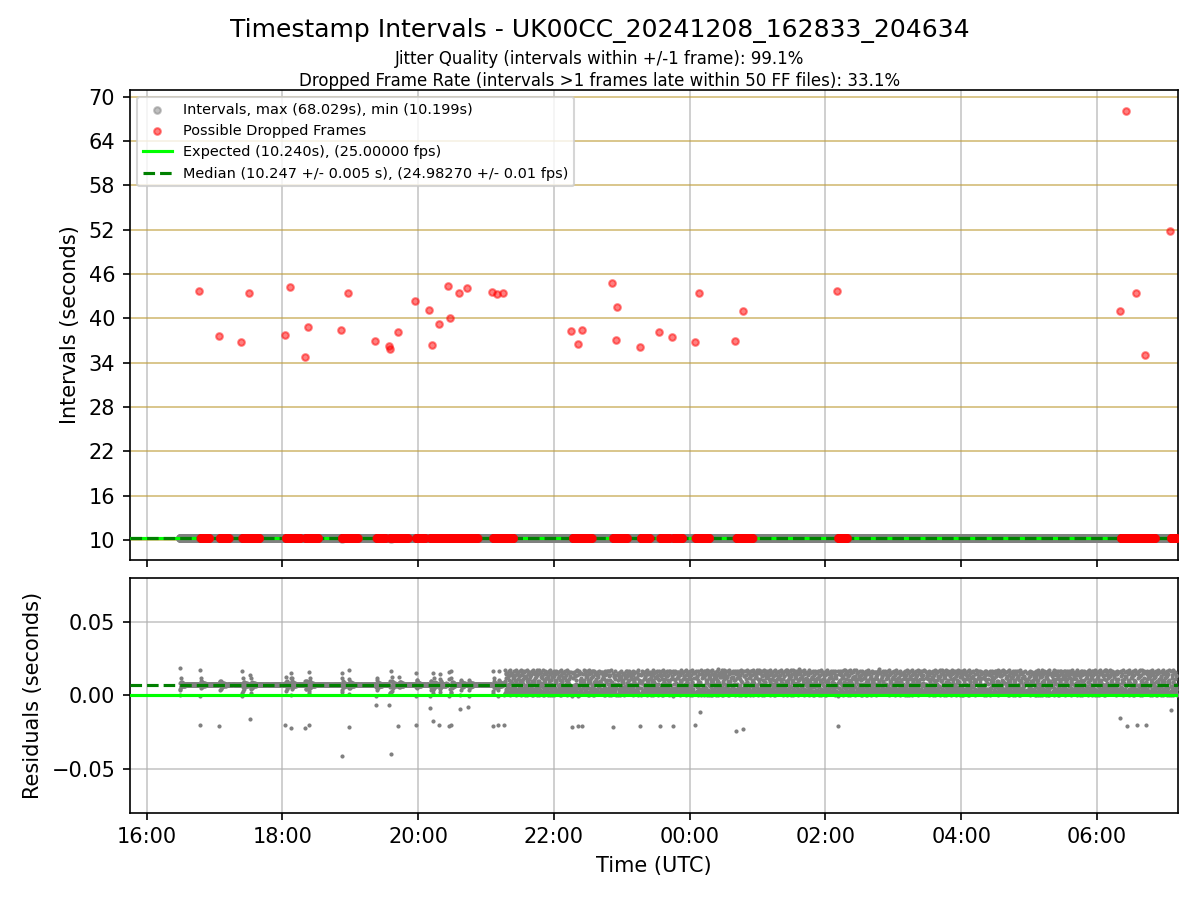Click the '58' y-axis tick label
1200x900 pixels.
click(102, 186)
